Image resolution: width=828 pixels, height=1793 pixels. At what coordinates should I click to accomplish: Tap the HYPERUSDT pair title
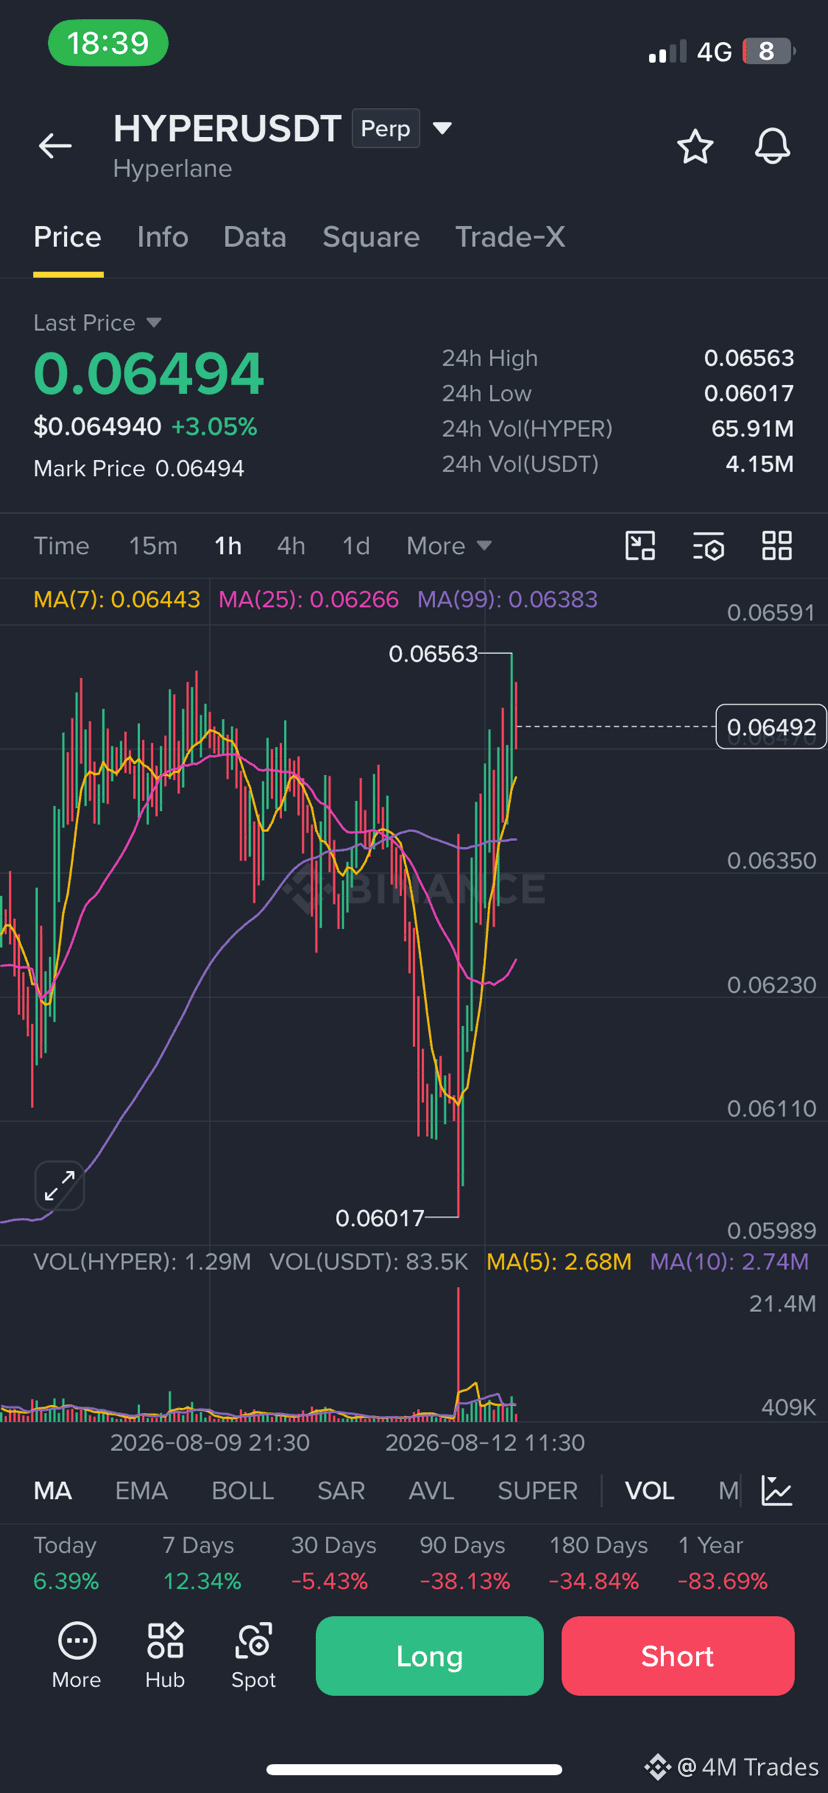coord(228,129)
